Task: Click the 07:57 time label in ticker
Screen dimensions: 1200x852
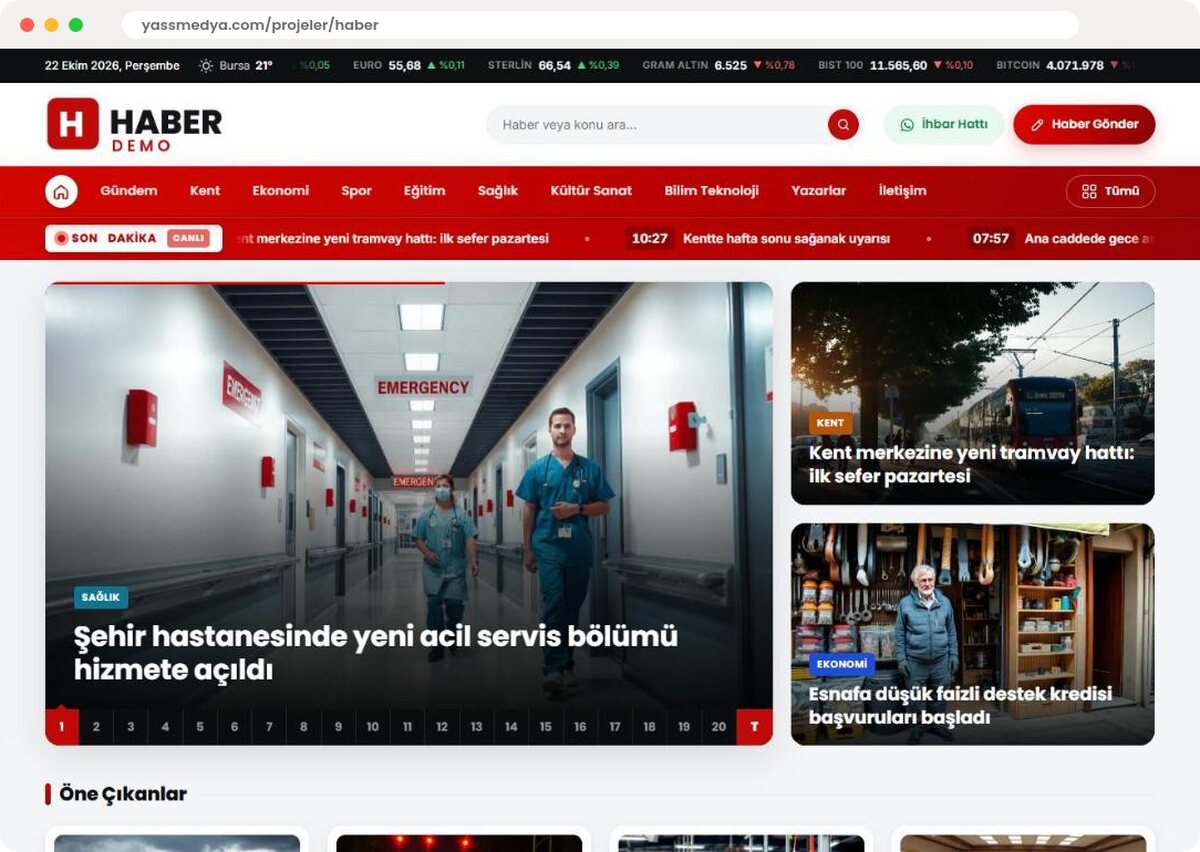Action: 990,239
